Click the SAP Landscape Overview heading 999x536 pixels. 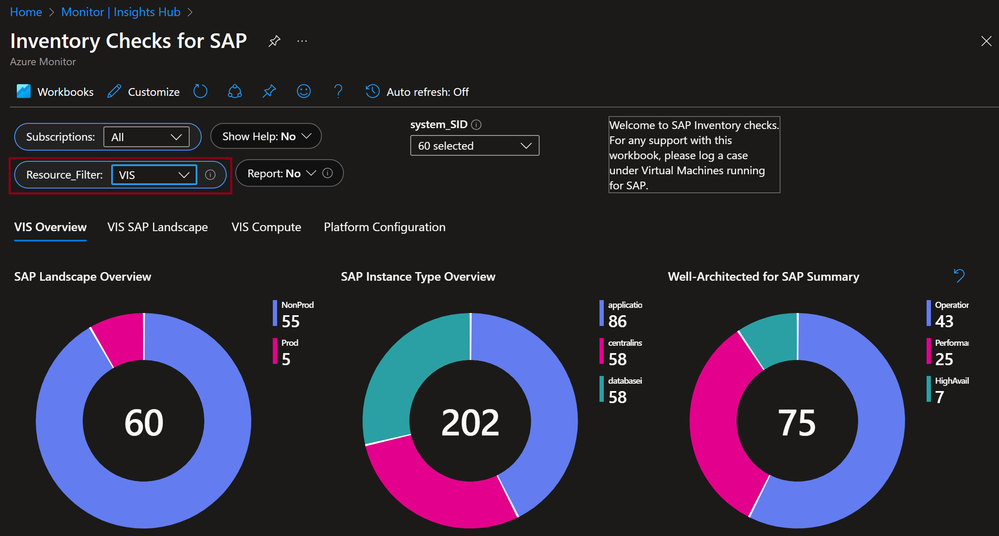click(83, 277)
